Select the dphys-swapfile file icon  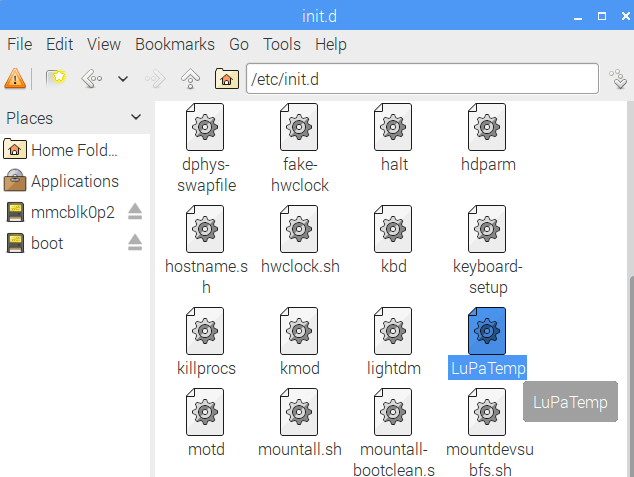[205, 127]
